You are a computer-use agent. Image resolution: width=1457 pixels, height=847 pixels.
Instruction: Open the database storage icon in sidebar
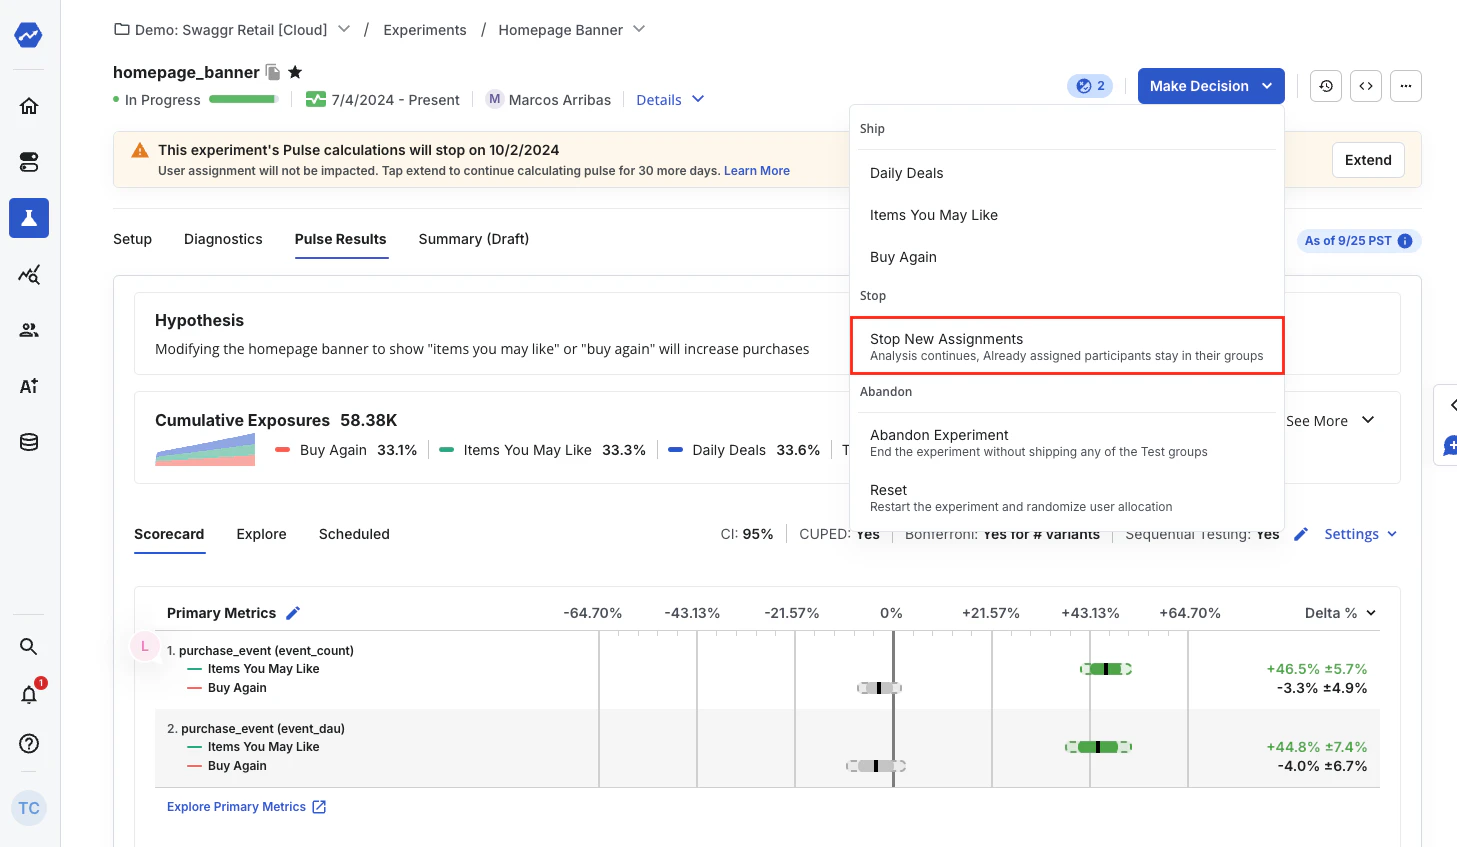[x=29, y=442]
